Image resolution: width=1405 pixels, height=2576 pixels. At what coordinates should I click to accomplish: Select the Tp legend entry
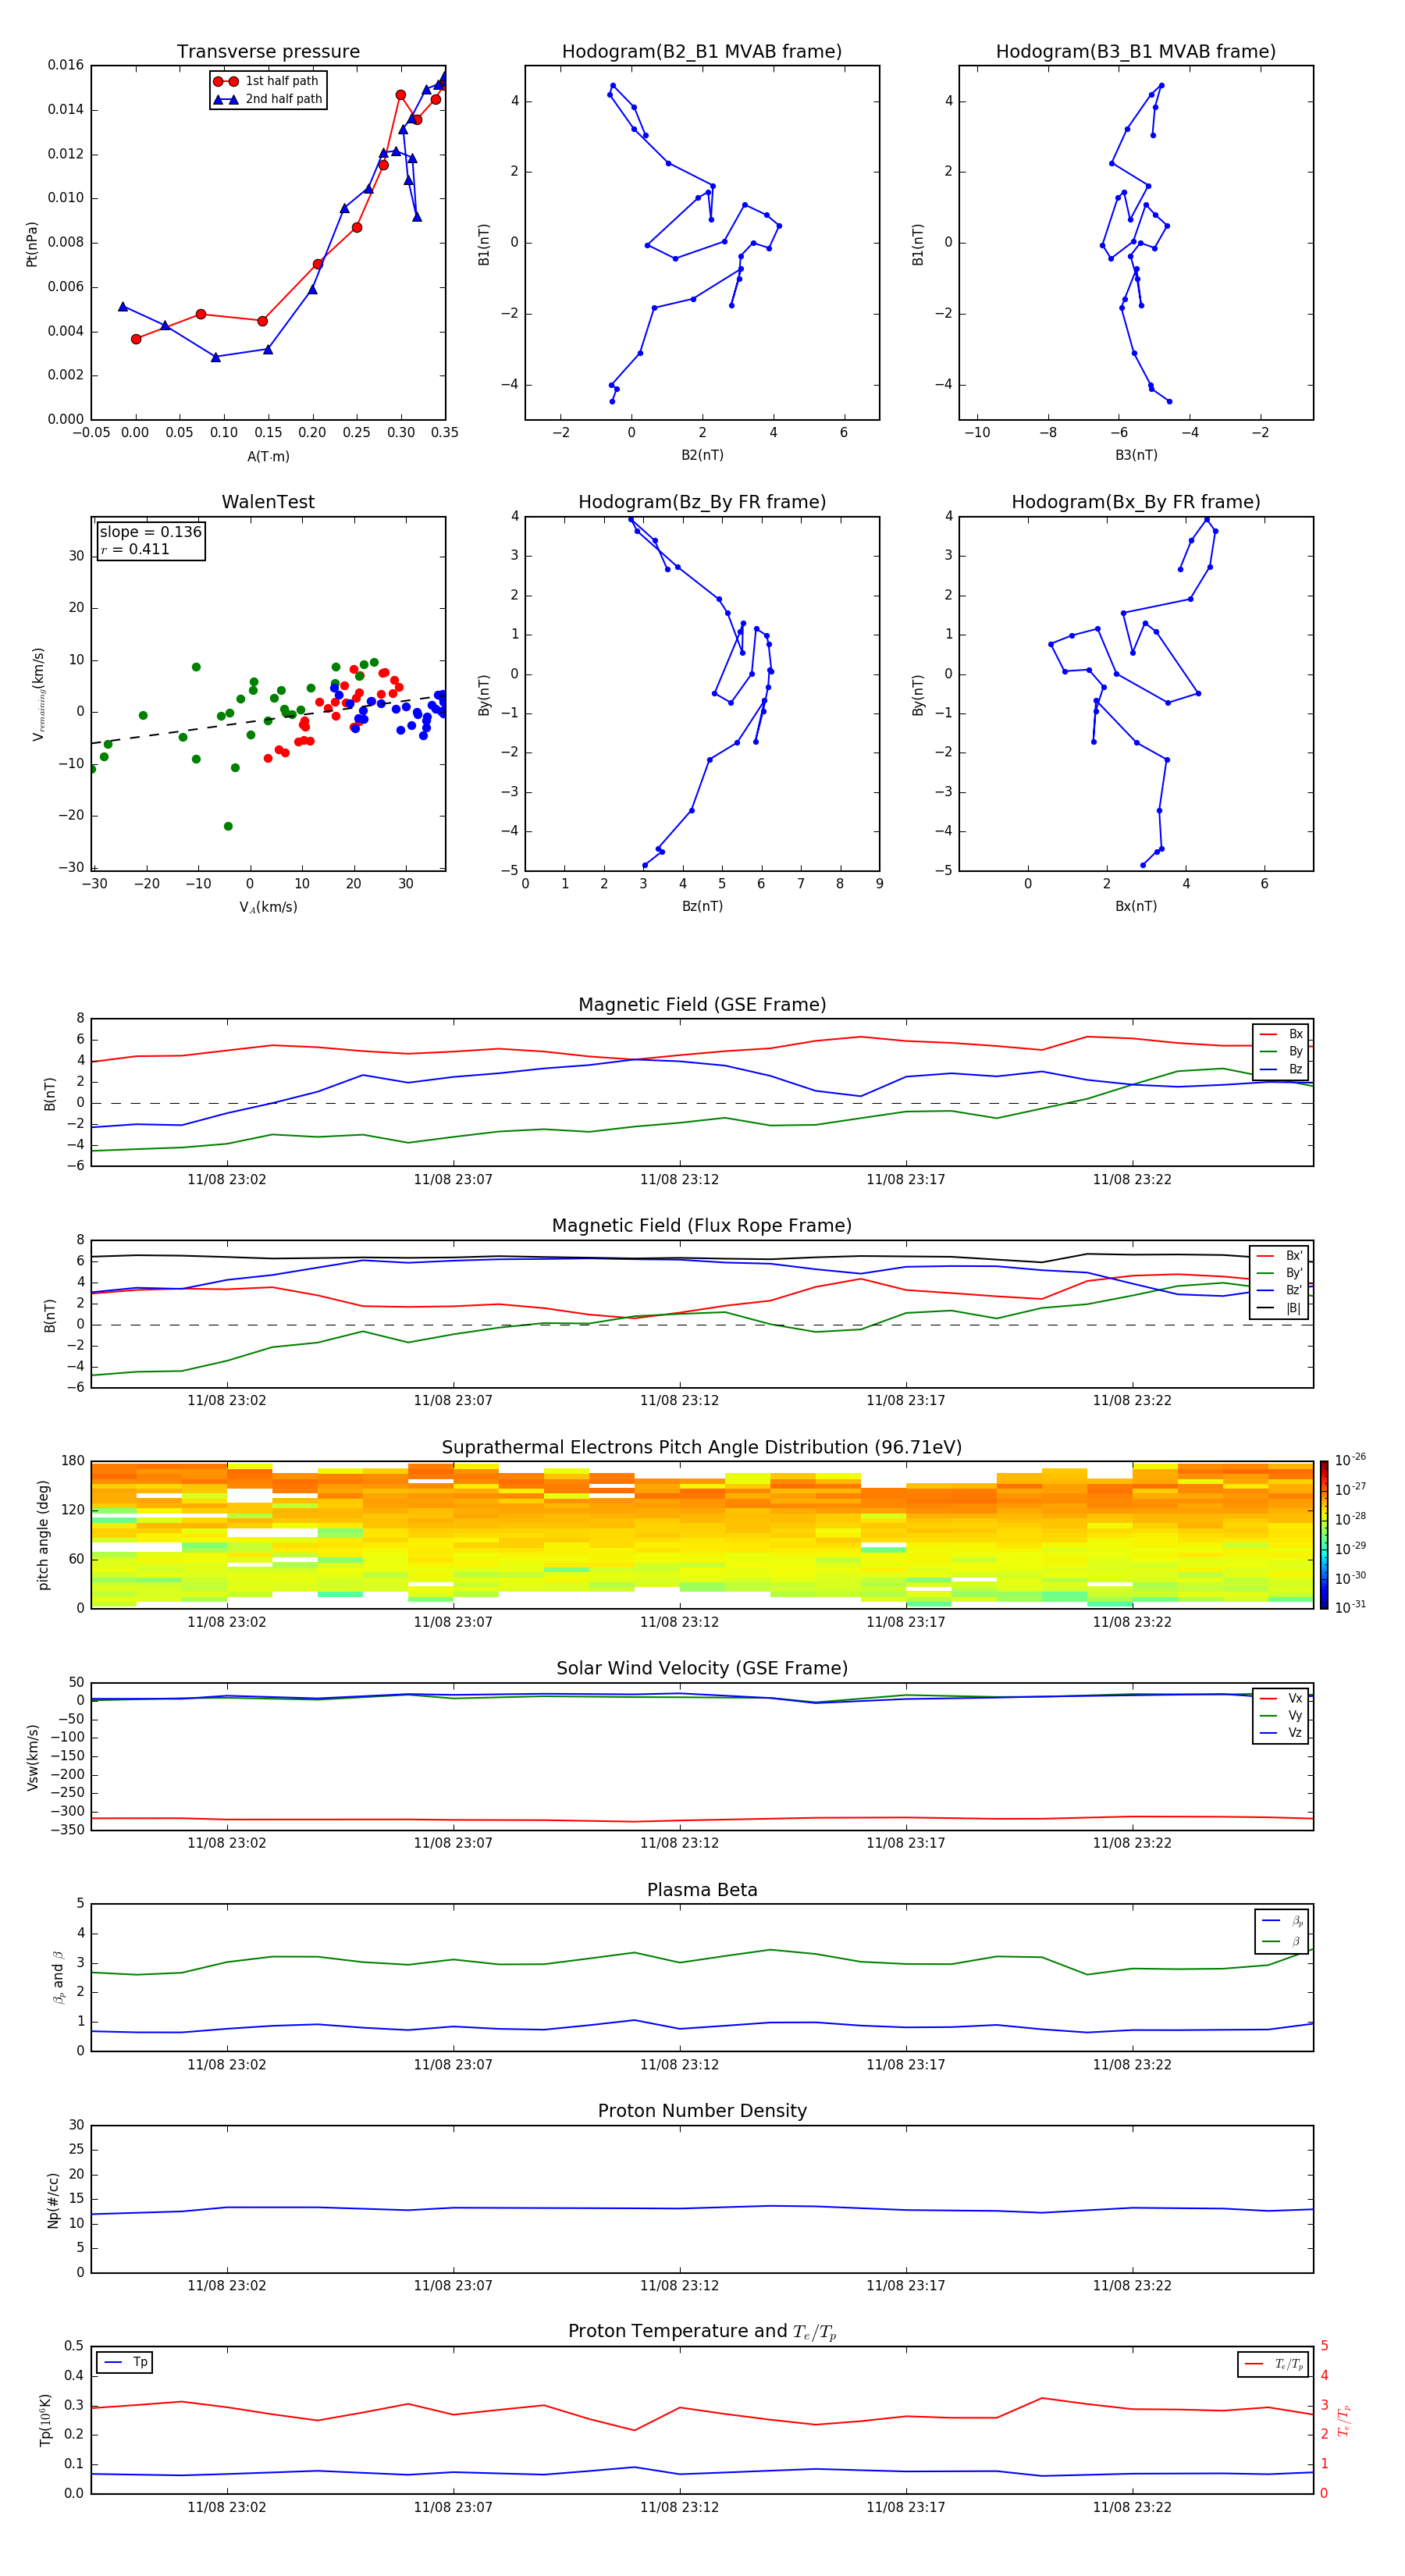click(125, 2362)
